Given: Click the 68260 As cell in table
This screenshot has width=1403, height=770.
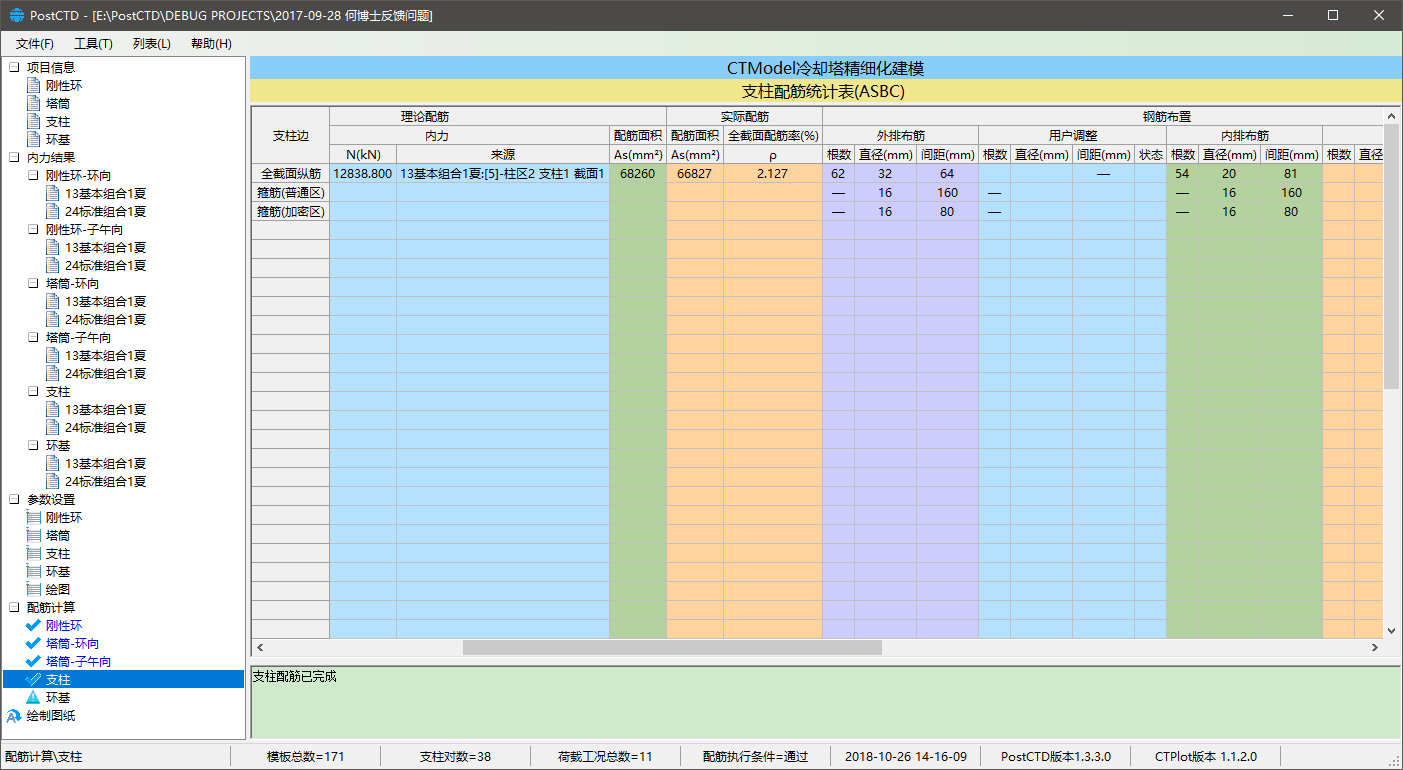Looking at the screenshot, I should click(637, 174).
